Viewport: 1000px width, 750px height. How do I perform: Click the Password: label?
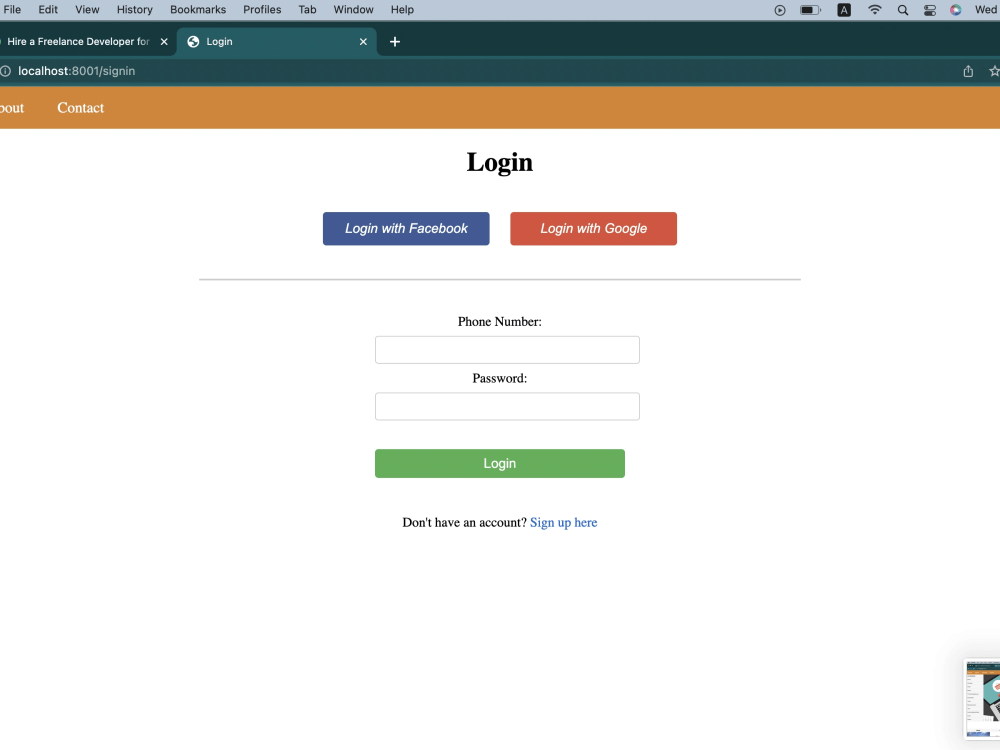point(499,378)
